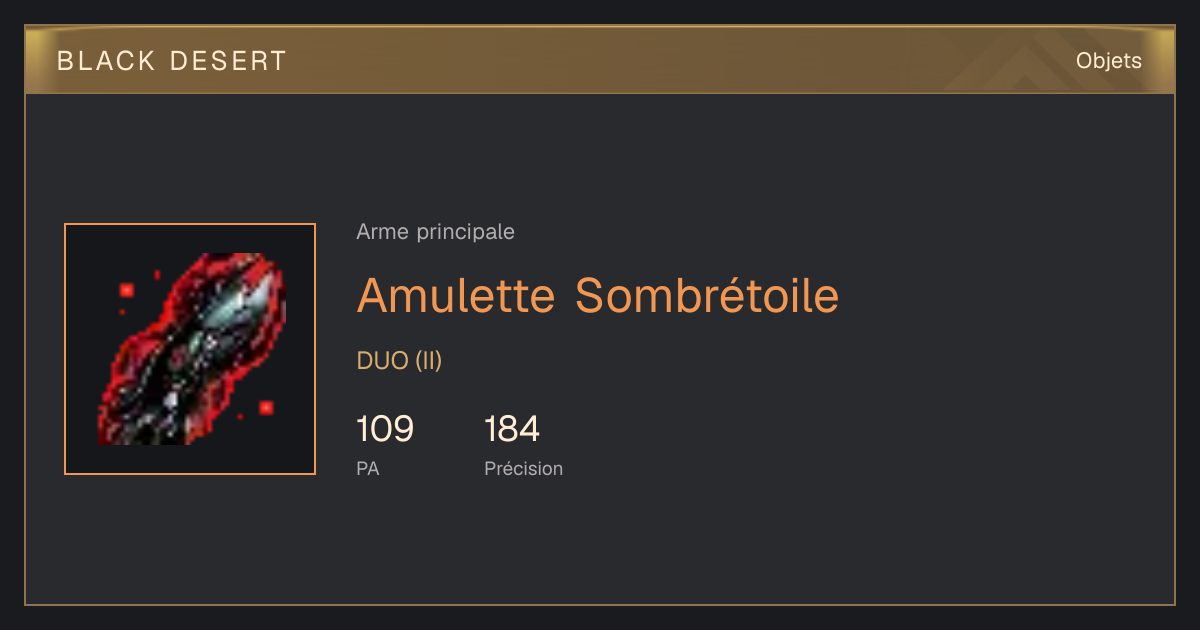Click the BLACK DESERT header title
The width and height of the screenshot is (1200, 630).
pos(172,61)
